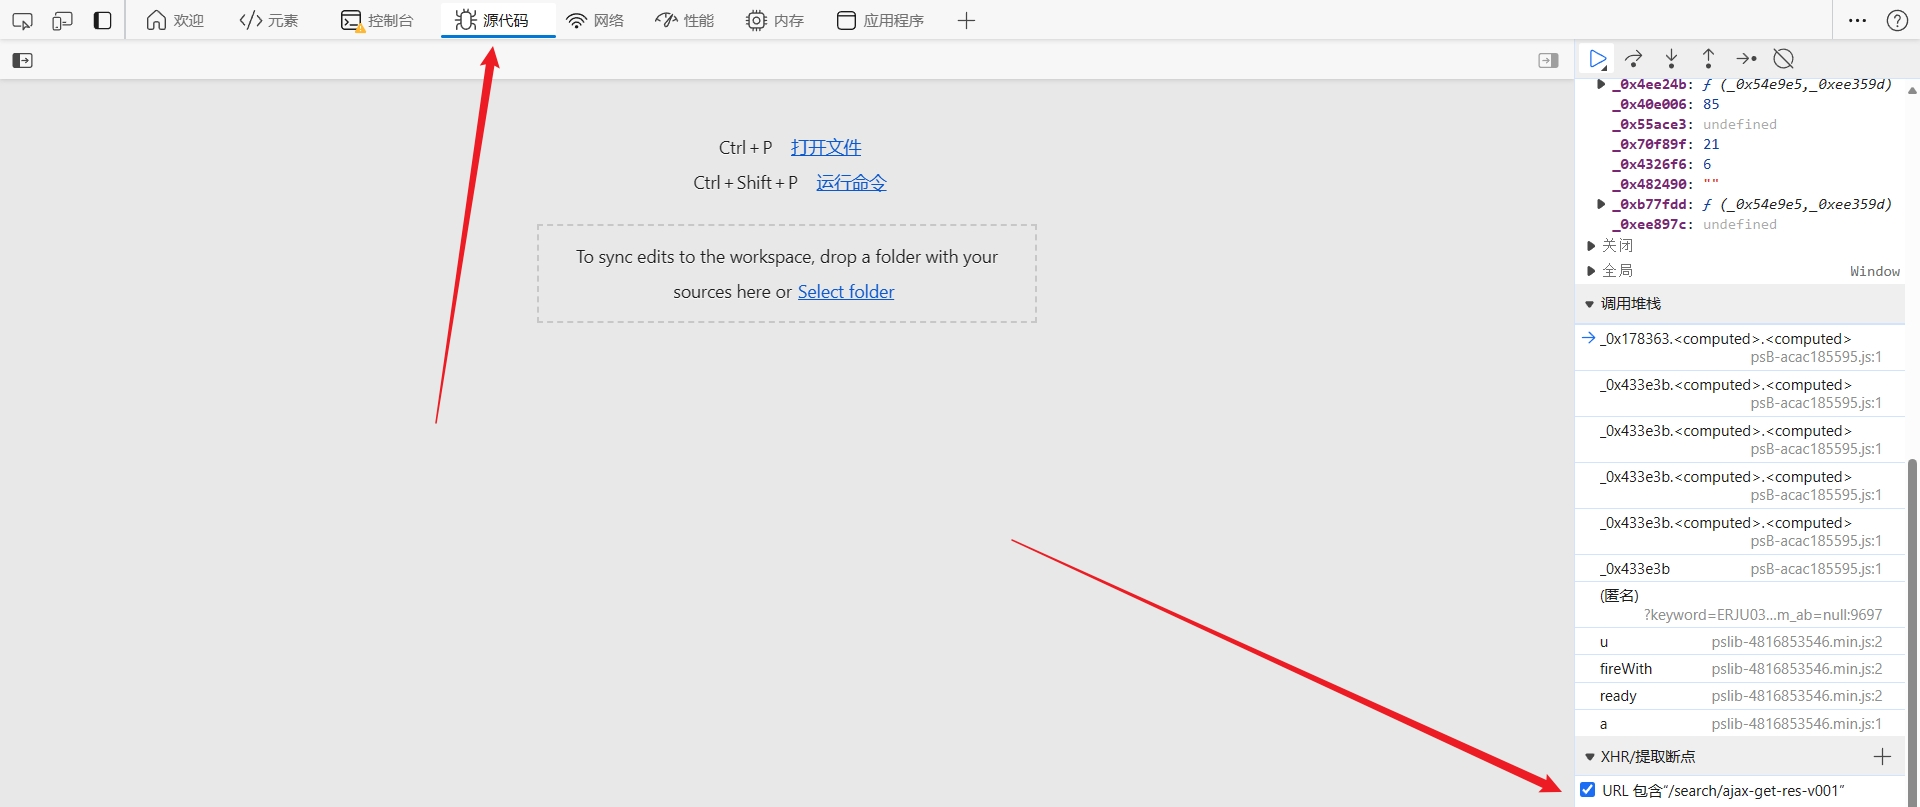Add more tools with plus icon
The width and height of the screenshot is (1920, 807).
tap(966, 20)
